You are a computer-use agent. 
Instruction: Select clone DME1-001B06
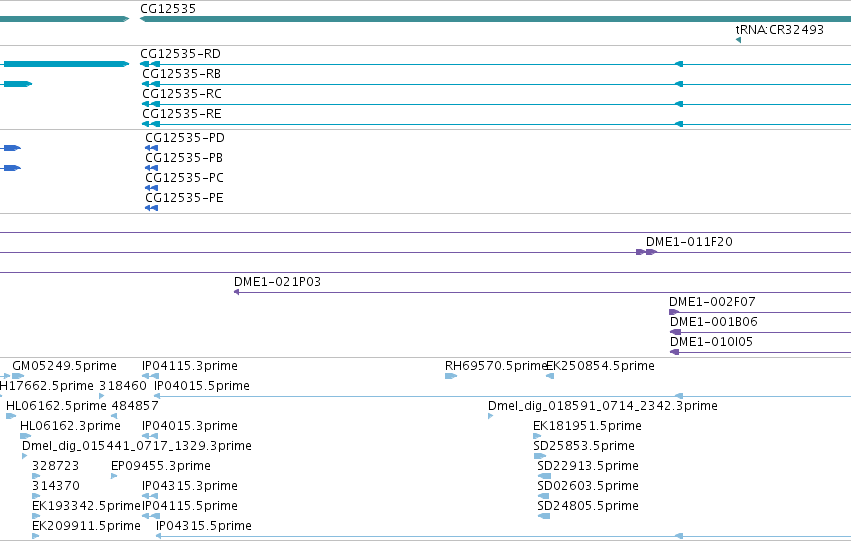(x=714, y=322)
